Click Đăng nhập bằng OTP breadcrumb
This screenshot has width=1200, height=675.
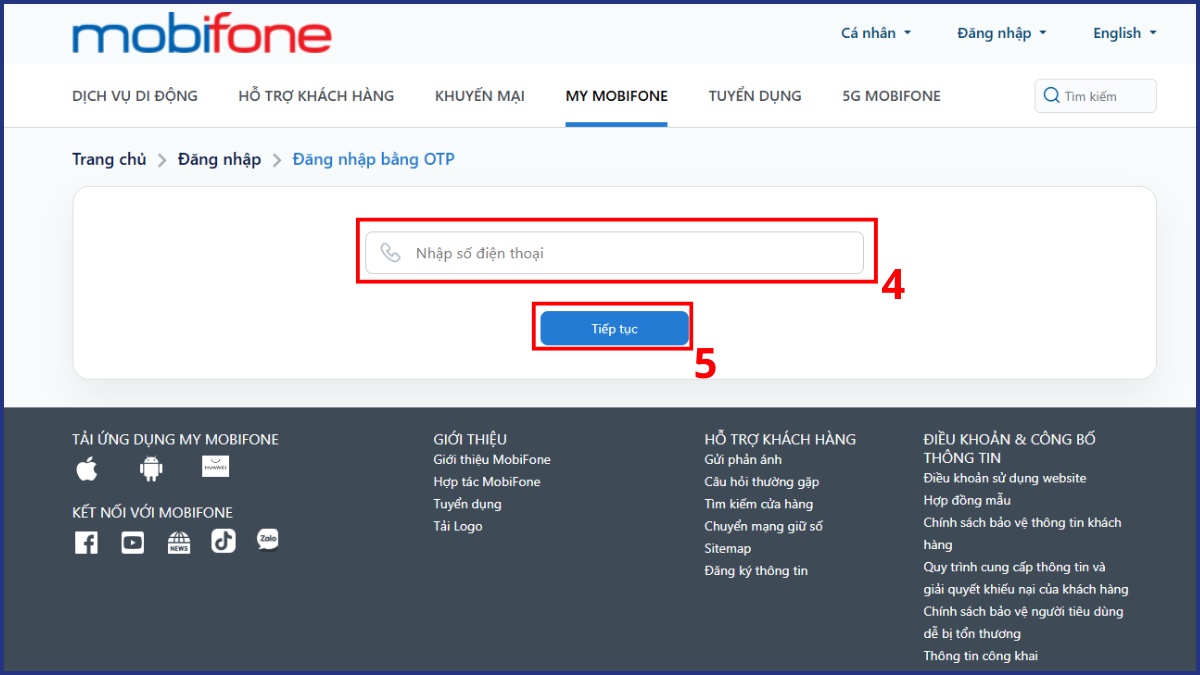pyautogui.click(x=373, y=159)
